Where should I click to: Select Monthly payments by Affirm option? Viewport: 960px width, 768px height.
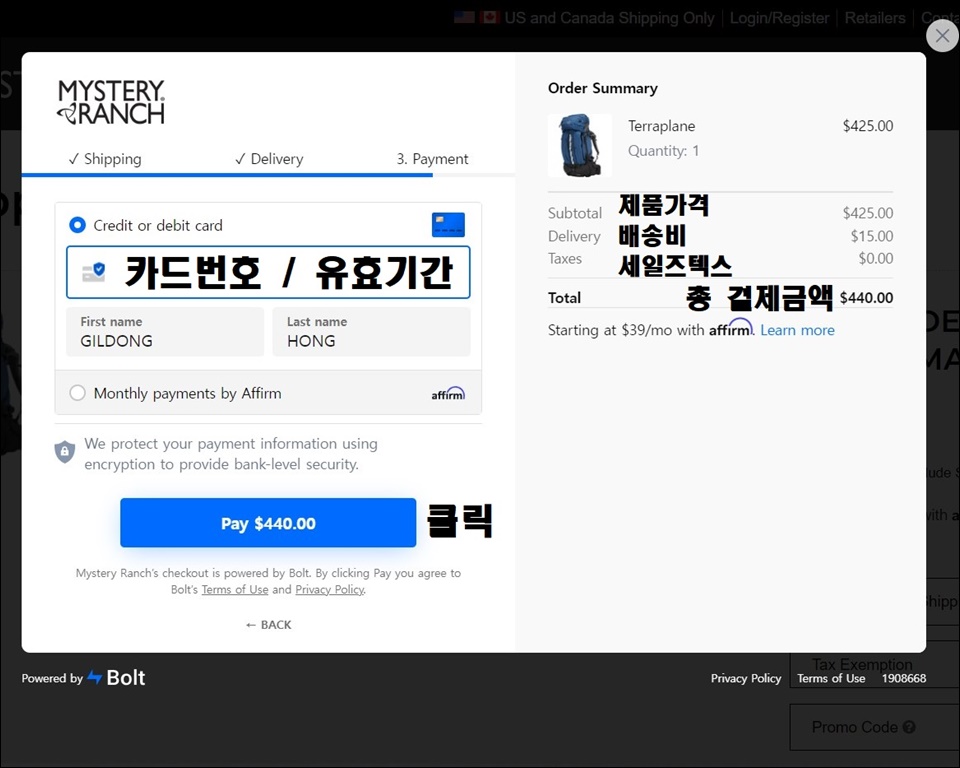tap(77, 393)
